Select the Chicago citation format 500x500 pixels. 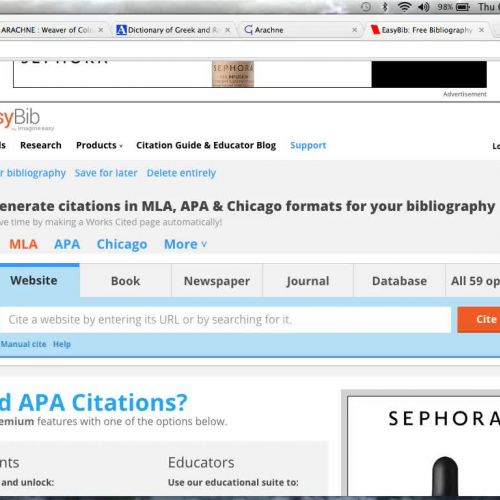click(122, 244)
